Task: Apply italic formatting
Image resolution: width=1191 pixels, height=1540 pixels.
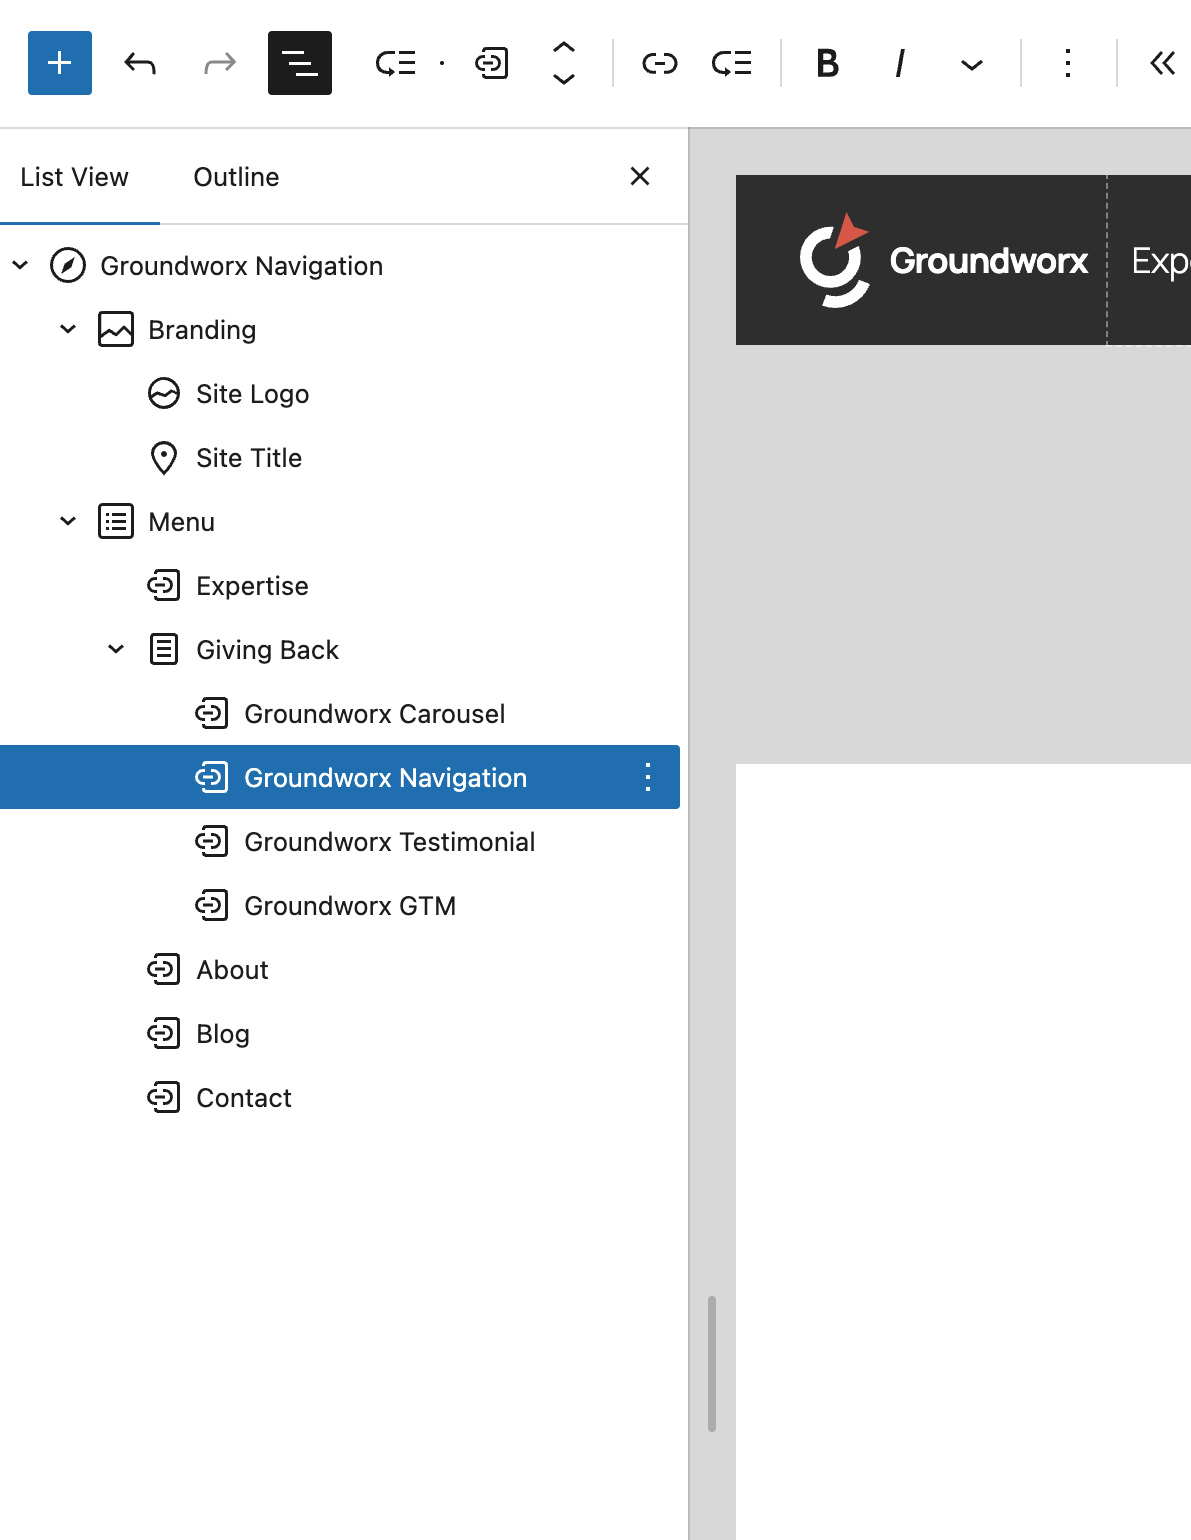Action: (x=899, y=63)
